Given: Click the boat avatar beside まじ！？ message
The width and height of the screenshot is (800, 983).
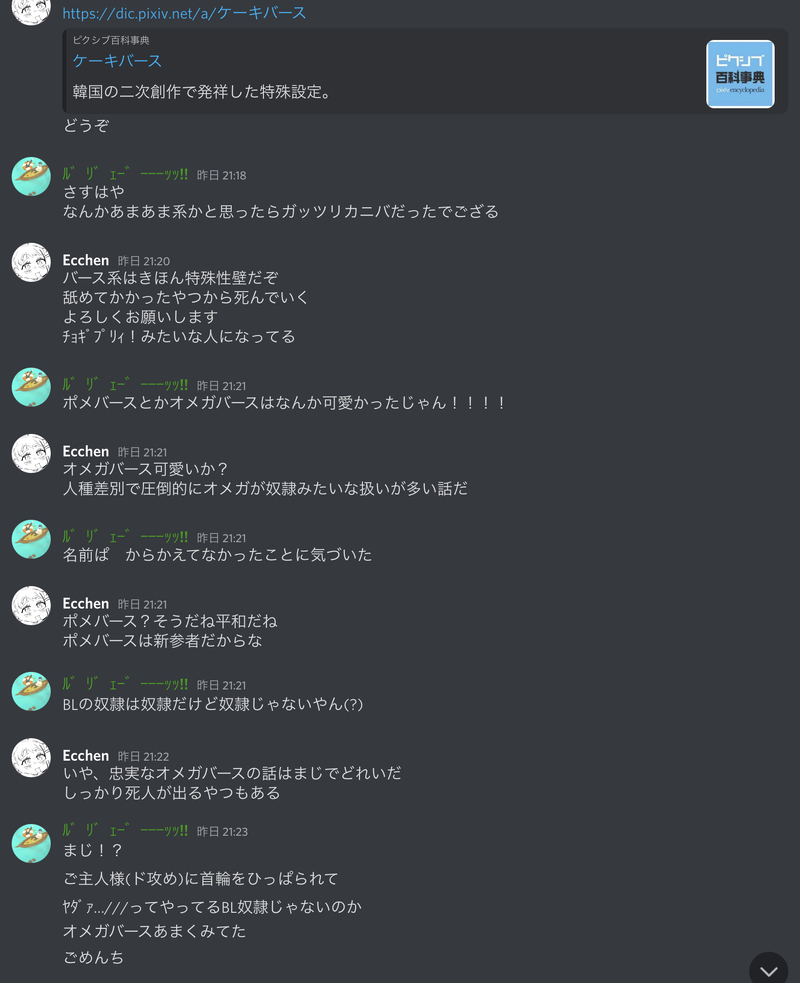Looking at the screenshot, I should [31, 843].
